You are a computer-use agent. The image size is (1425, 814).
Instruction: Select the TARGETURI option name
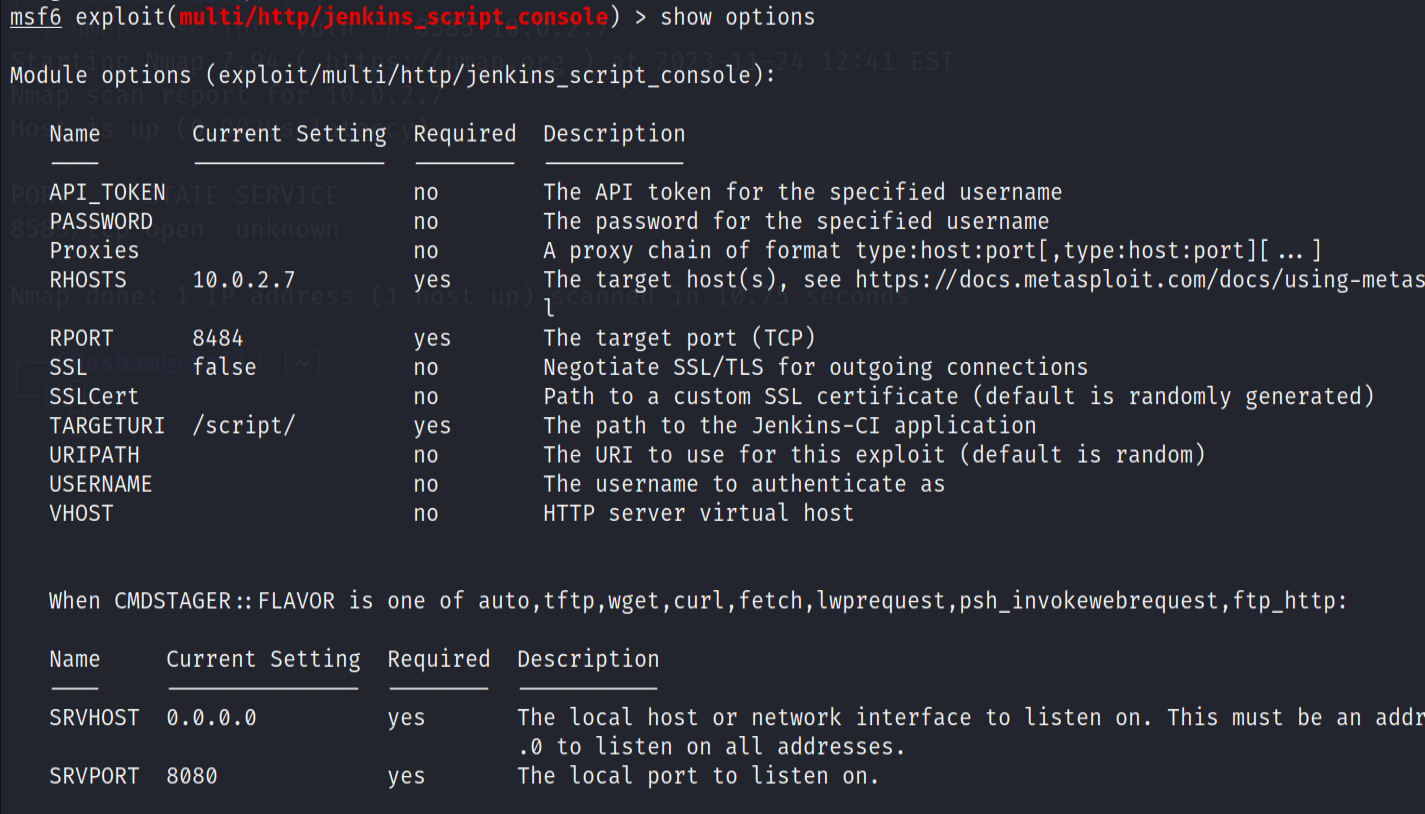pyautogui.click(x=107, y=426)
